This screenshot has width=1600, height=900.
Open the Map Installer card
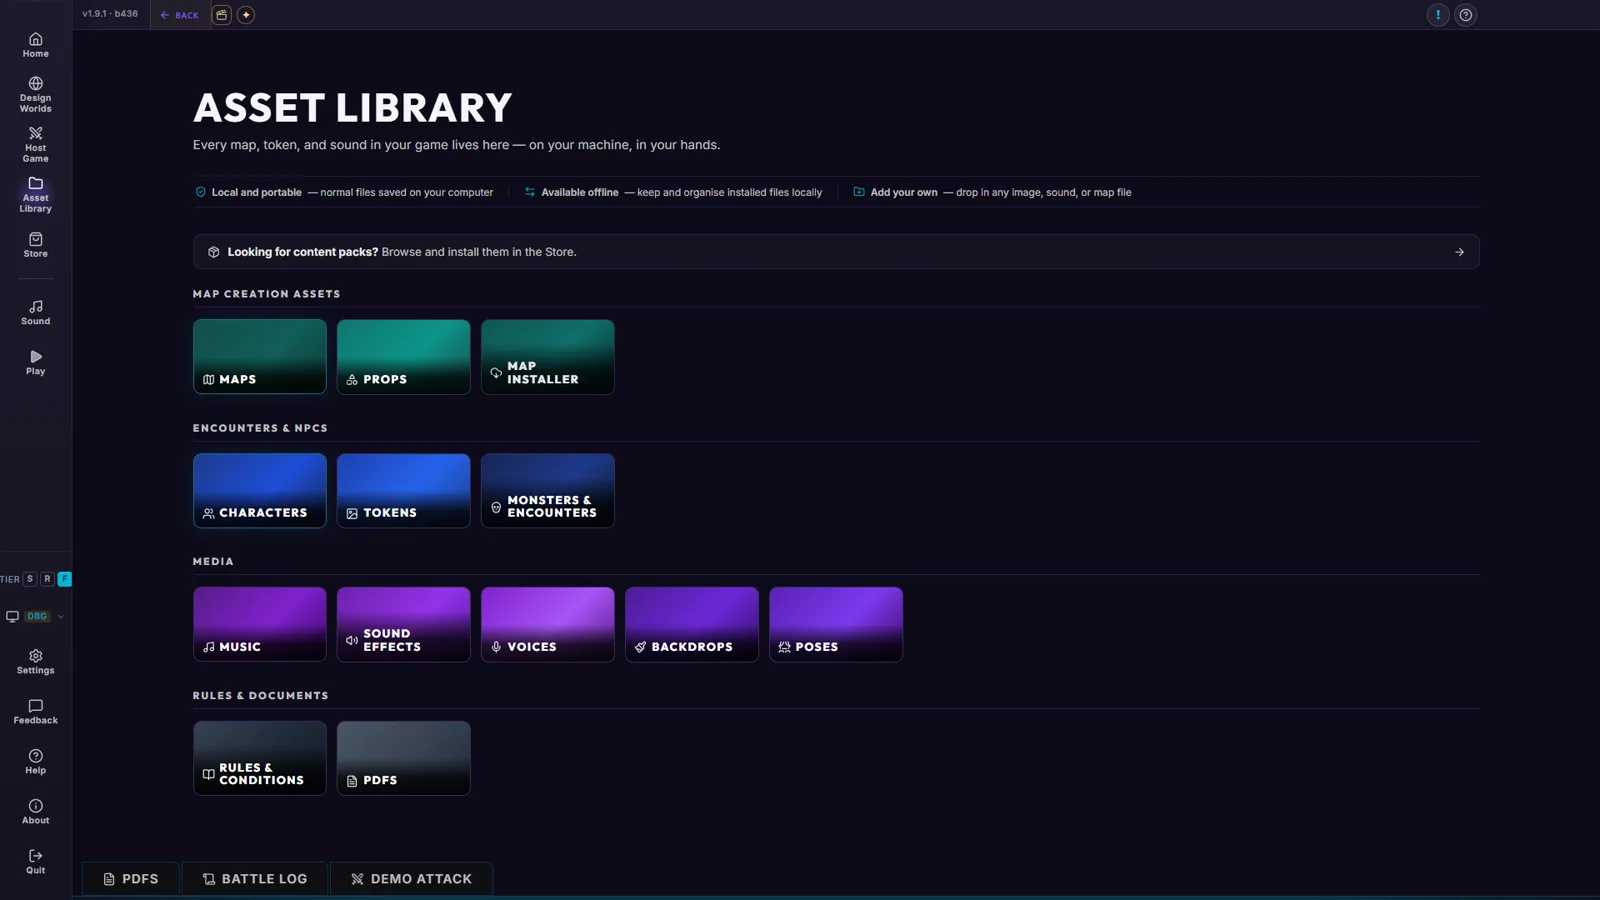(x=548, y=357)
